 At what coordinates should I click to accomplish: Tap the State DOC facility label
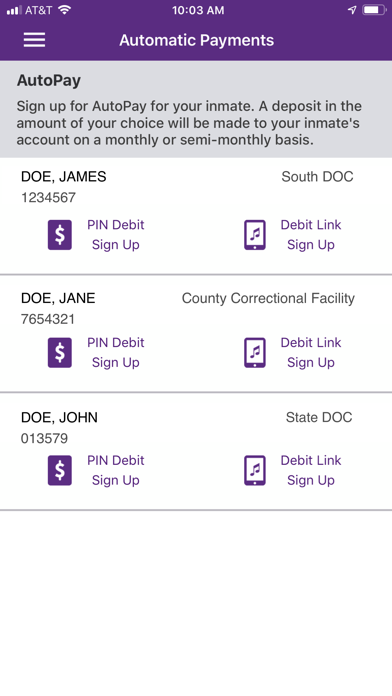pos(319,417)
